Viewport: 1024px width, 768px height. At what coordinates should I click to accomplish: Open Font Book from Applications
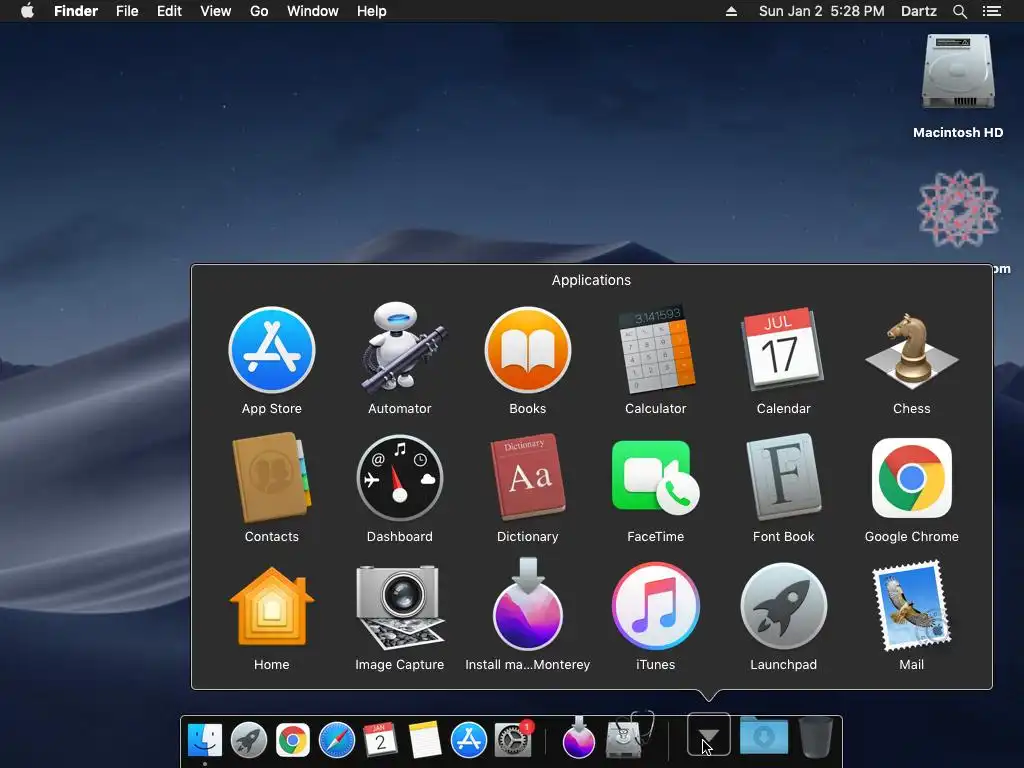[x=783, y=477]
